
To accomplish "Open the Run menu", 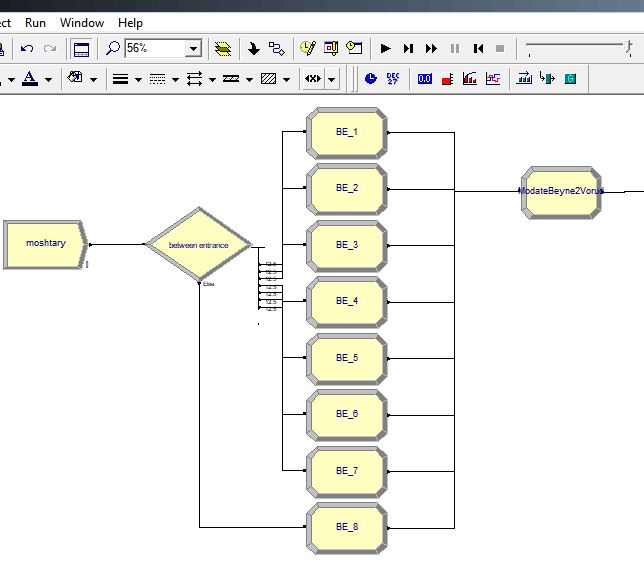I will [x=35, y=23].
